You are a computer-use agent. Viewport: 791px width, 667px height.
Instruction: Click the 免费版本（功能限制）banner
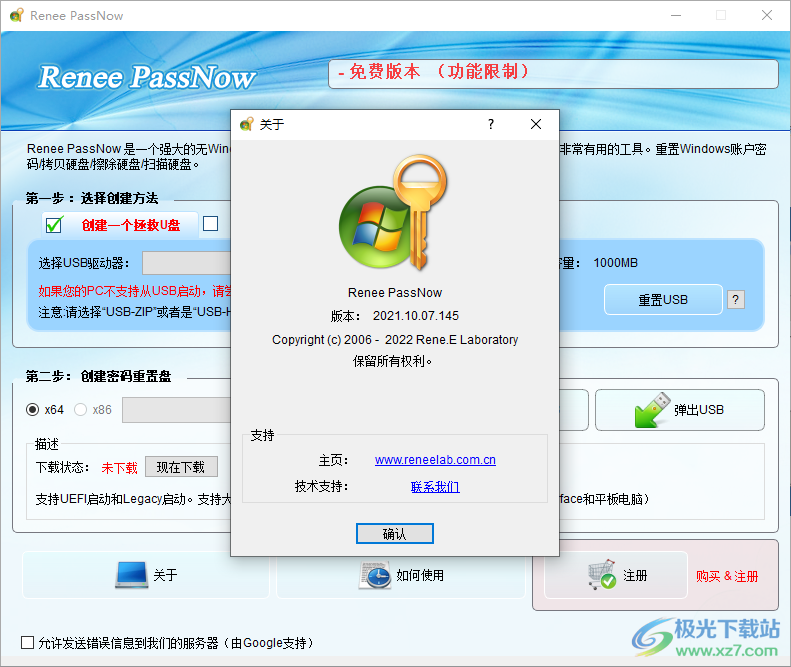point(553,74)
